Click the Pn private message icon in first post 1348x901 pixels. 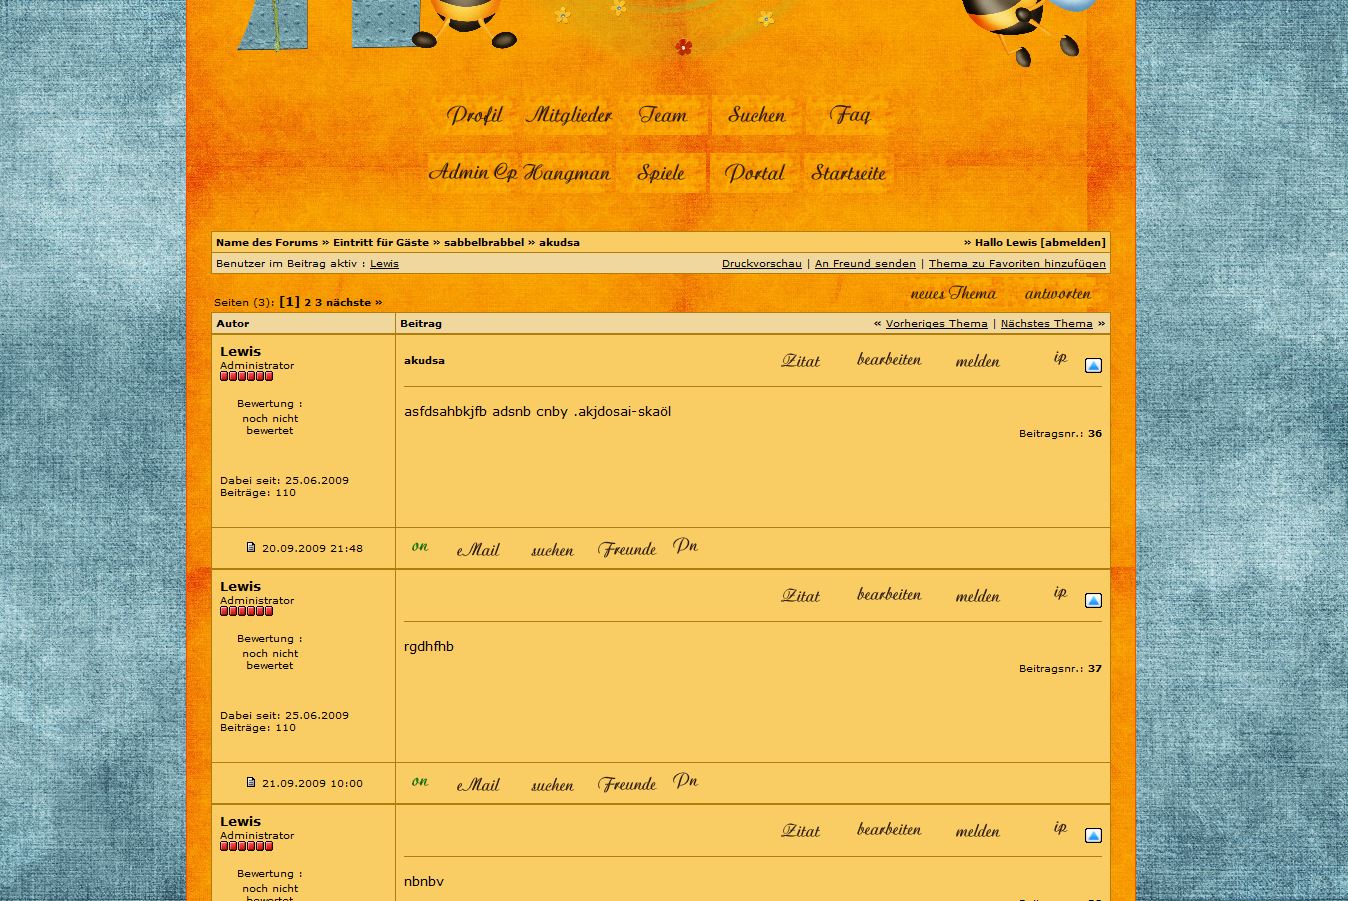pyautogui.click(x=685, y=547)
